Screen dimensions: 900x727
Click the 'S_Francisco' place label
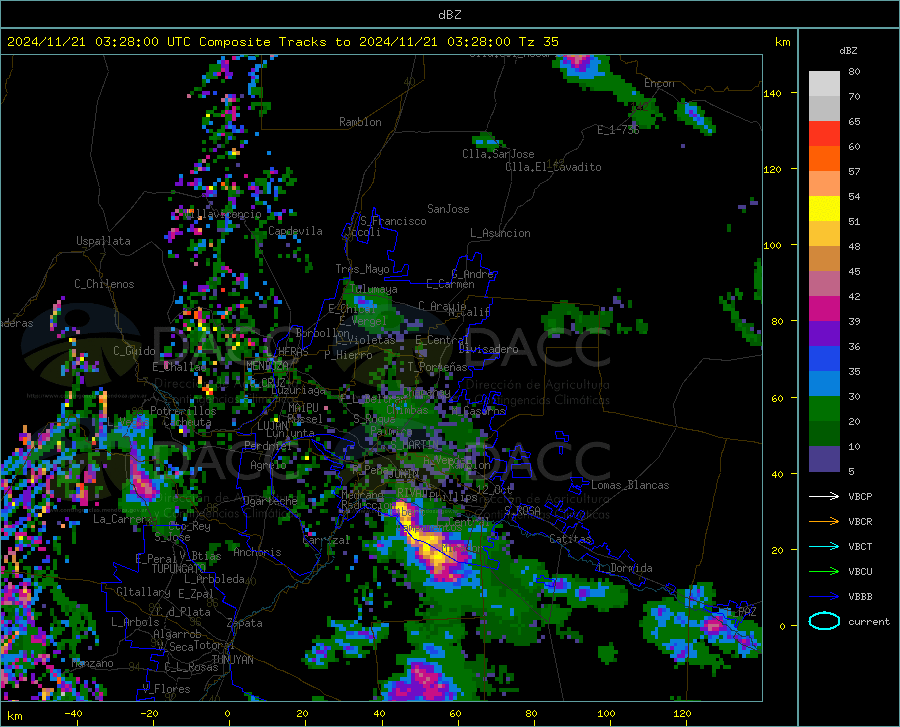(x=393, y=221)
